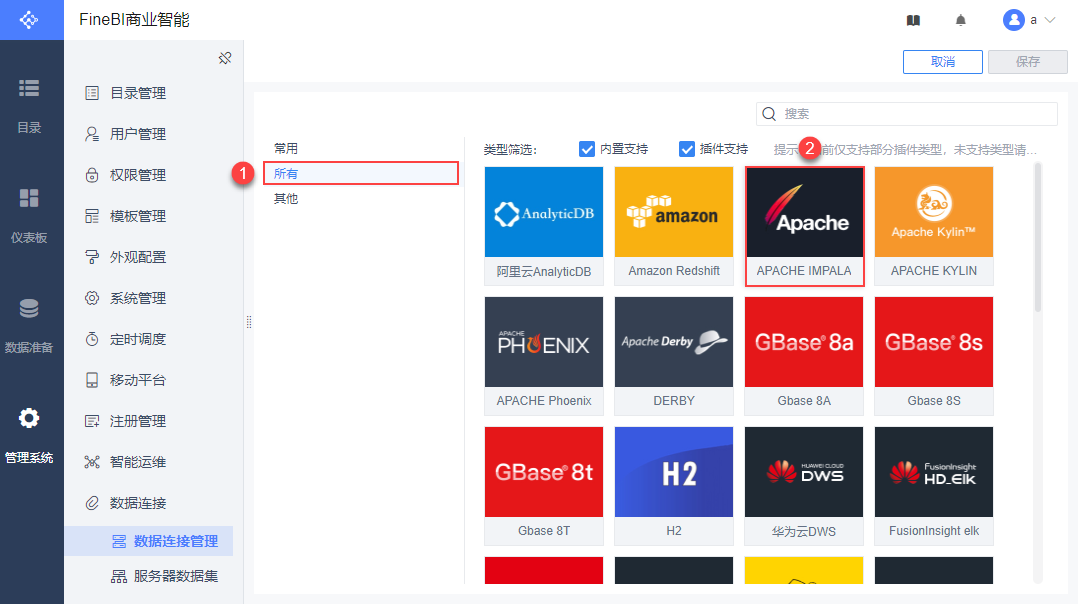The width and height of the screenshot is (1078, 604).
Task: Unpin the side menu with pin icon
Action: pos(225,58)
